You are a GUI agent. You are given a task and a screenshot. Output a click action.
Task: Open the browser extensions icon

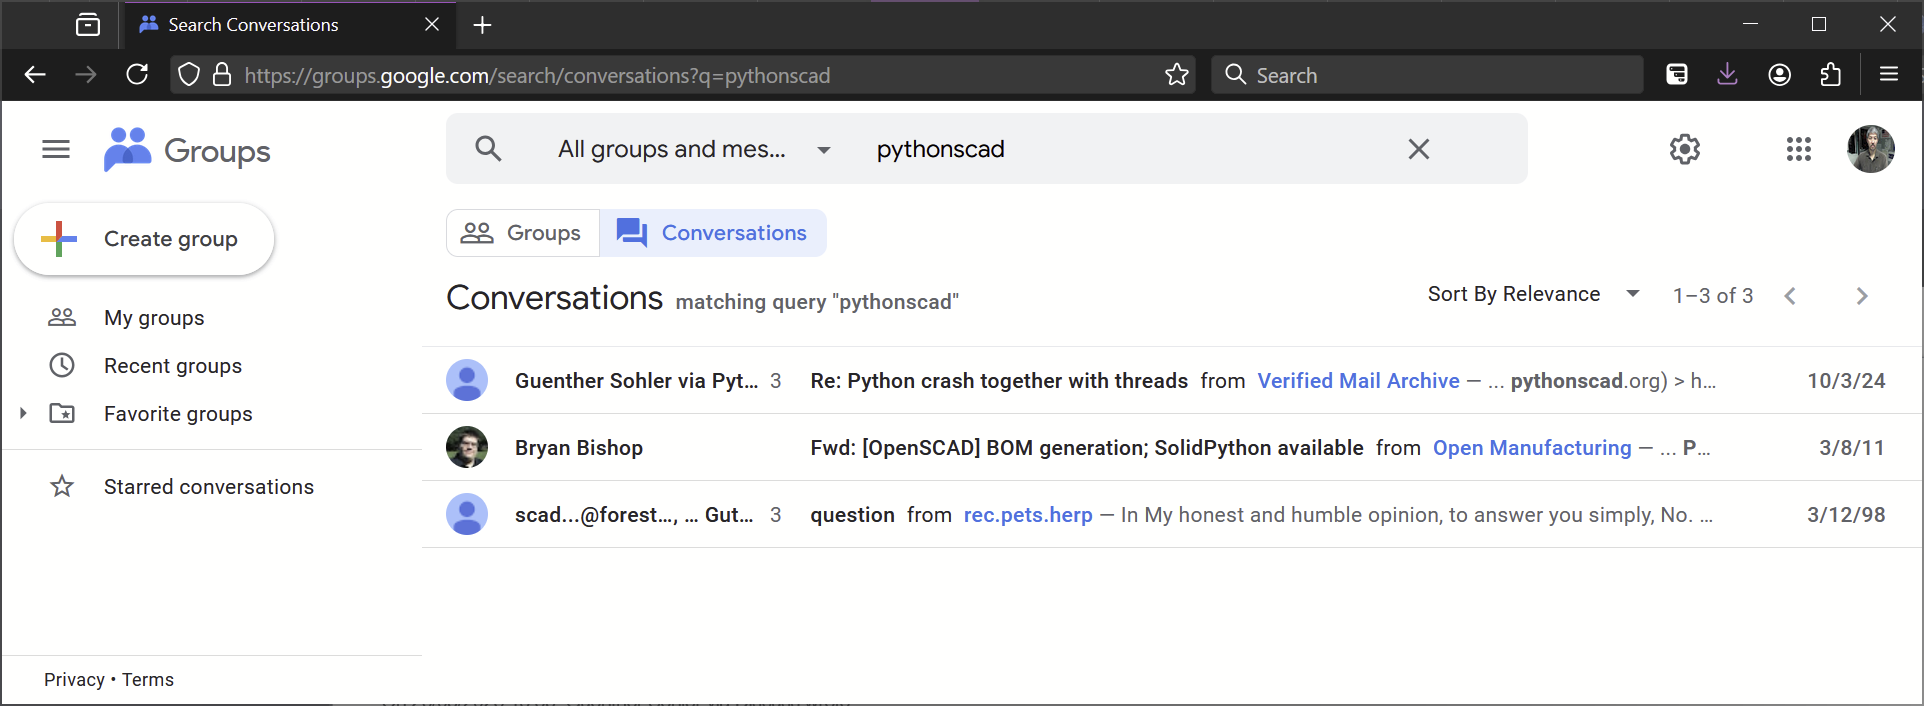[x=1830, y=75]
